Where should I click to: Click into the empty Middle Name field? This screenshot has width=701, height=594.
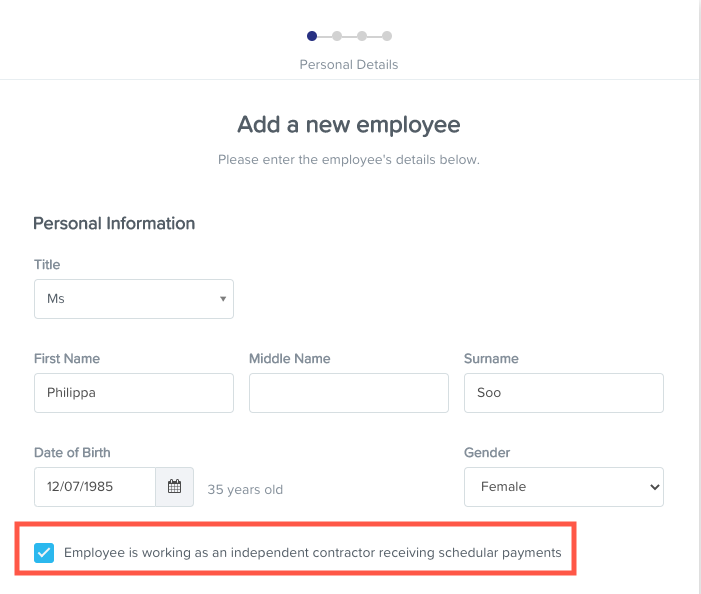point(348,393)
